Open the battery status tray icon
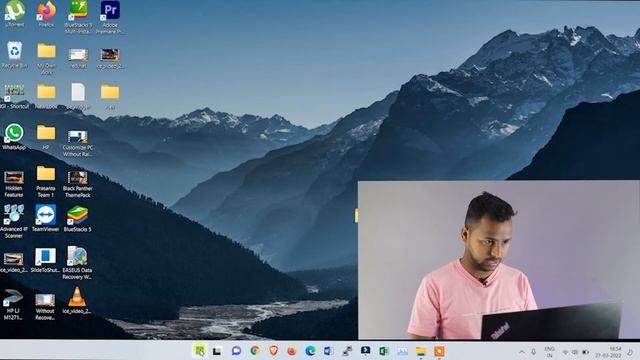Viewport: 640px width, 360px height. (585, 352)
